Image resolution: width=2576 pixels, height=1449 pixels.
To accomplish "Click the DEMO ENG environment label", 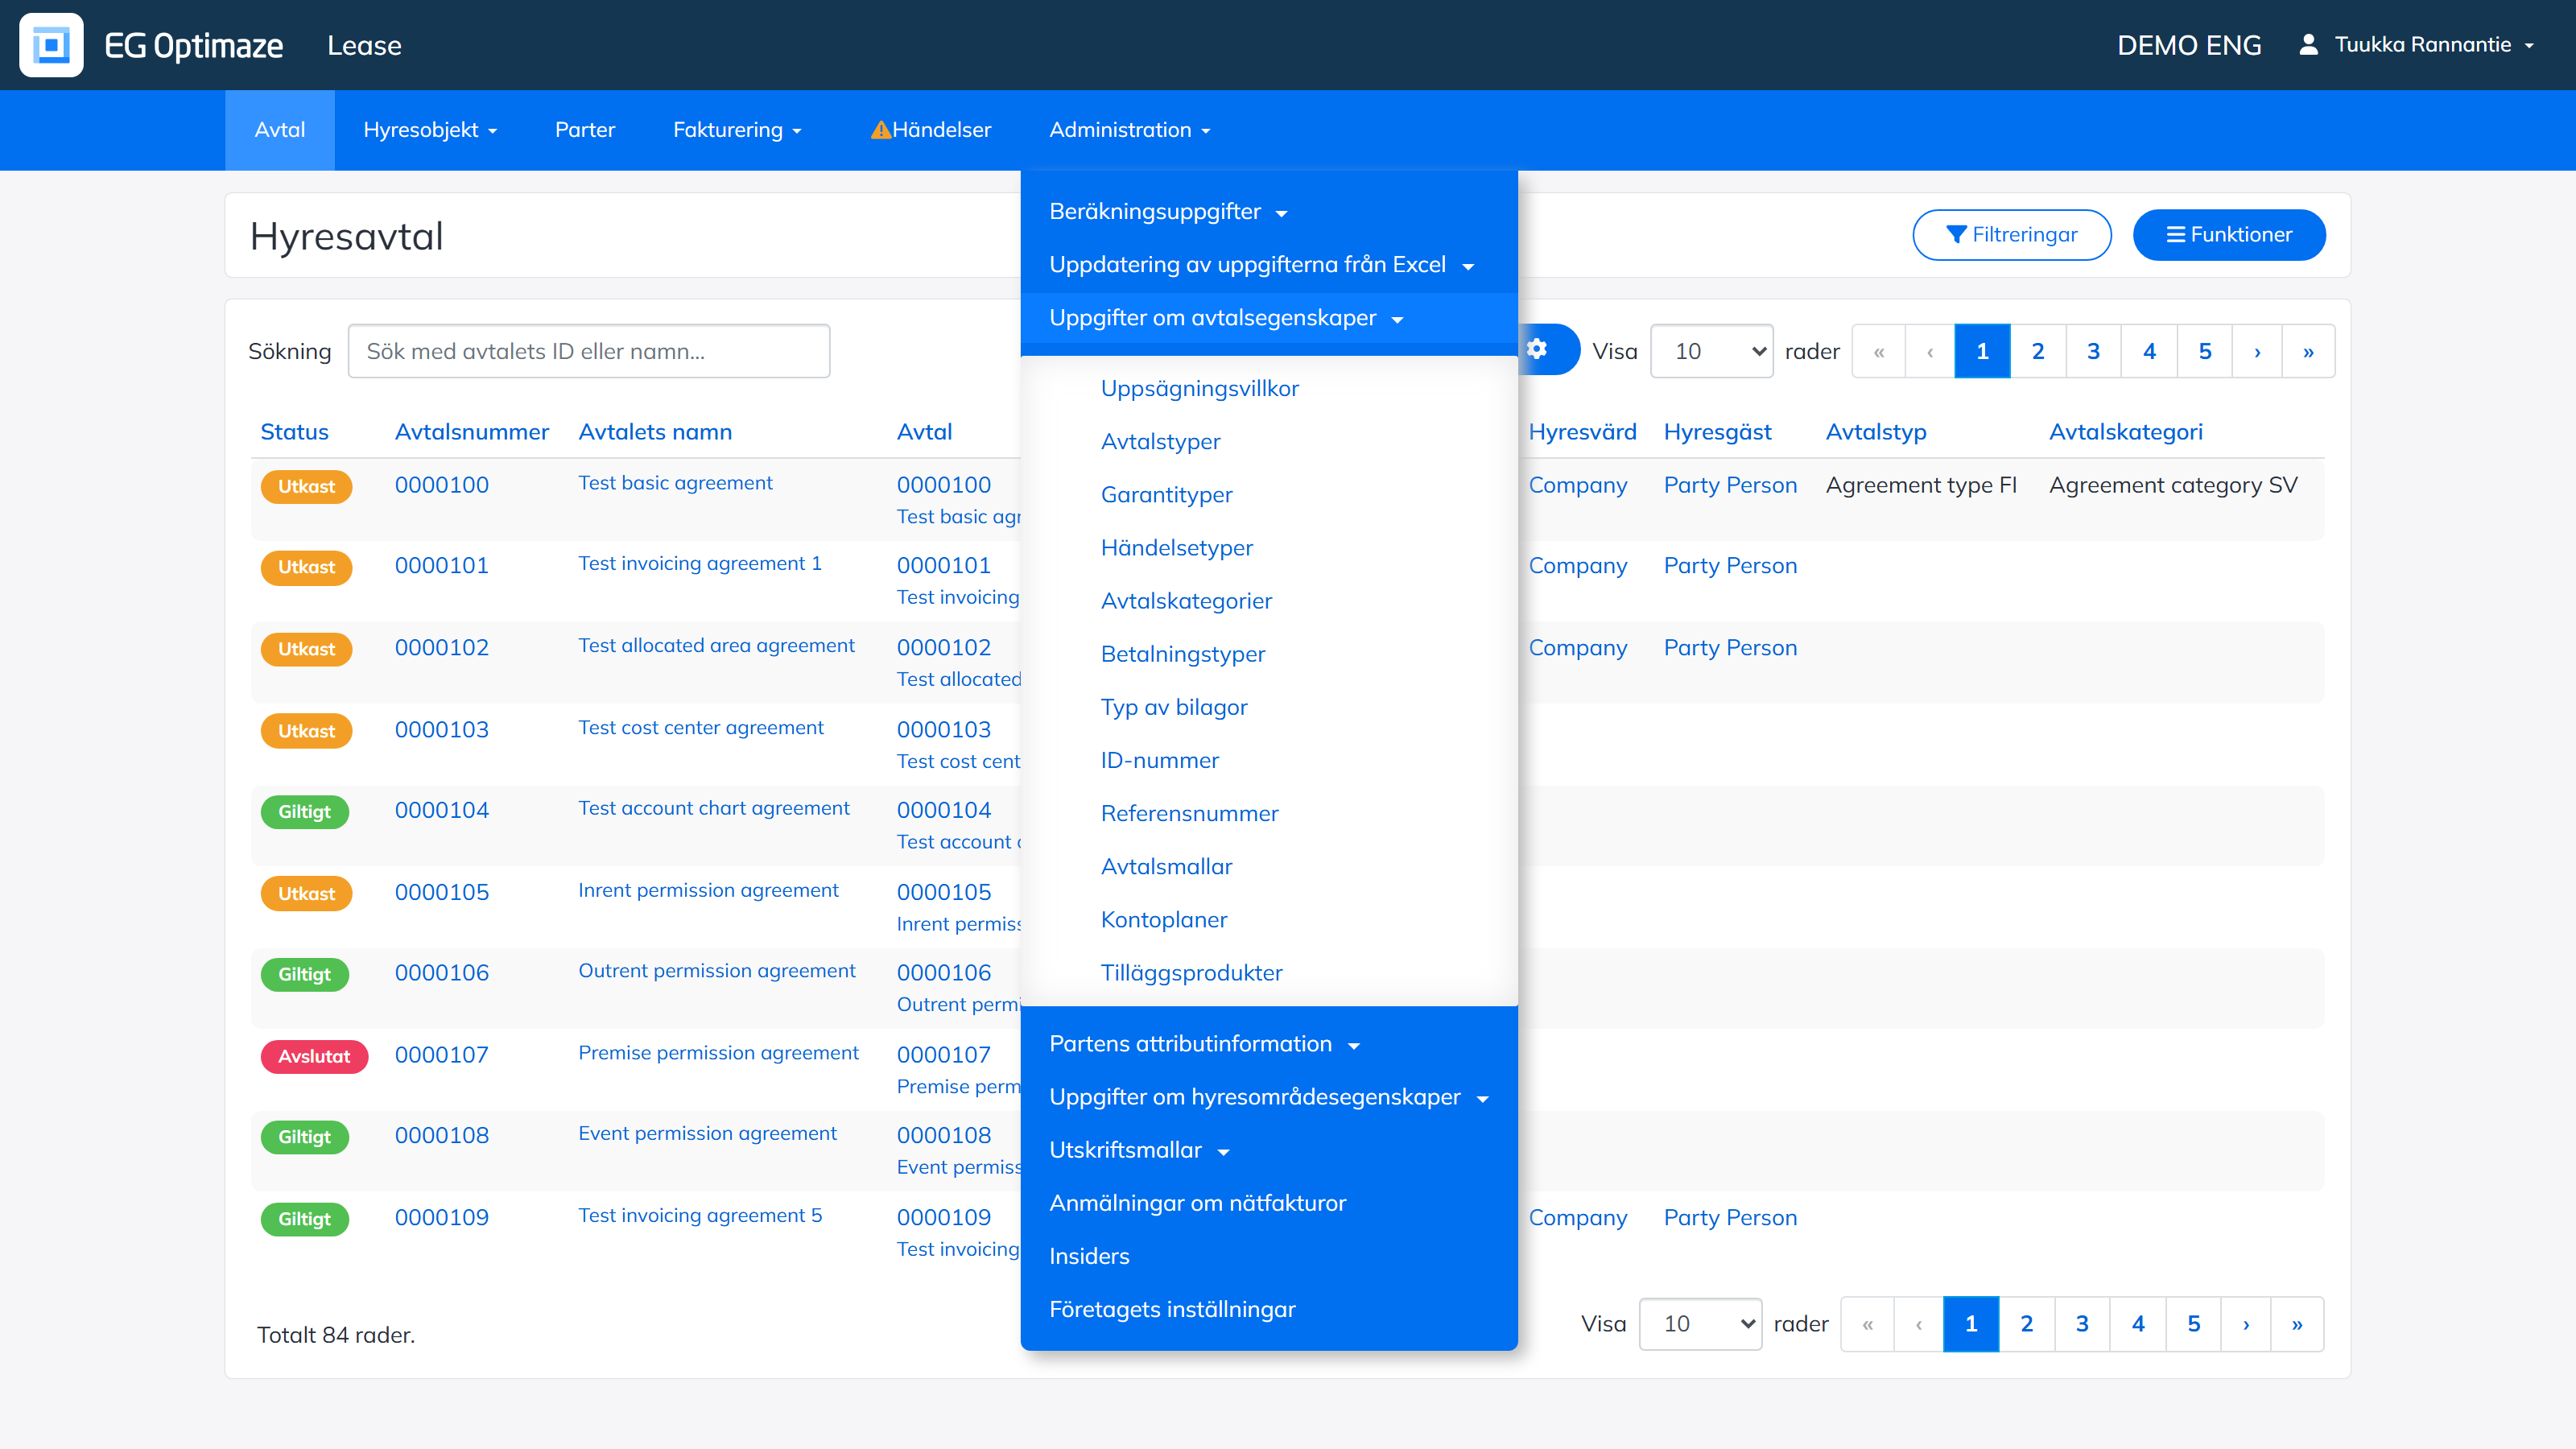I will point(2188,45).
